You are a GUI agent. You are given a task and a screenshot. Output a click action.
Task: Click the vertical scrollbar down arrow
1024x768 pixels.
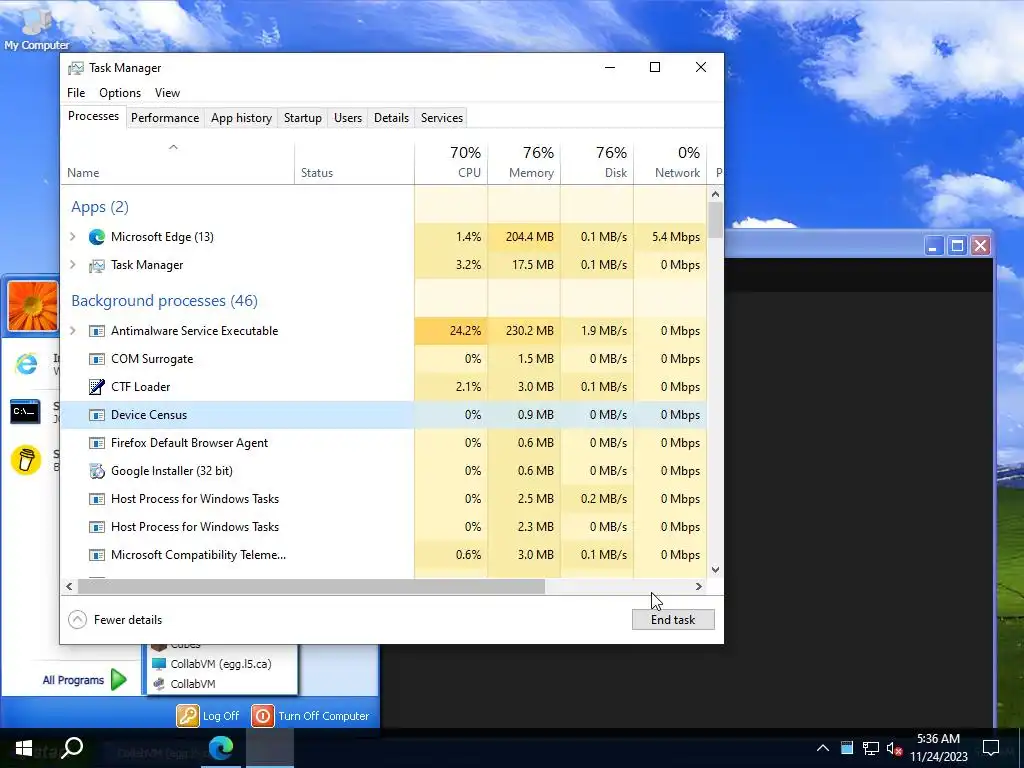tap(715, 569)
